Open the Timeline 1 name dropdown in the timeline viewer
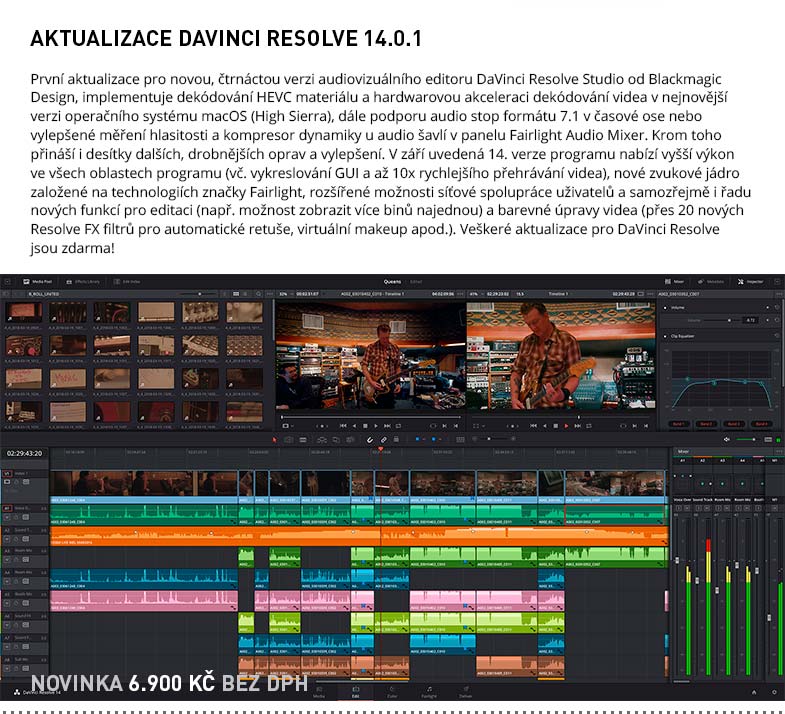 (559, 294)
